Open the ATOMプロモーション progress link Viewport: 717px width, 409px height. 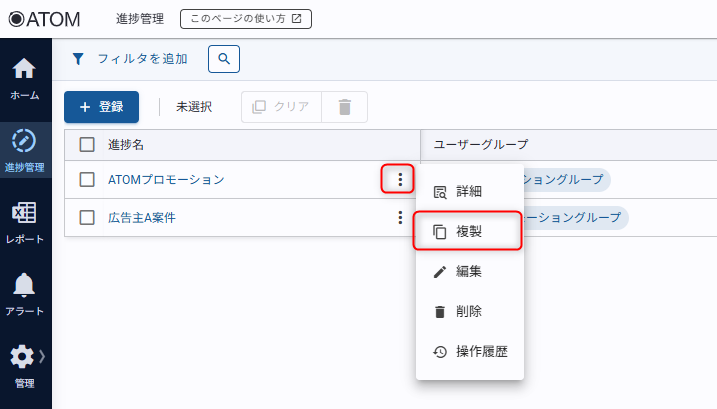tap(166, 180)
